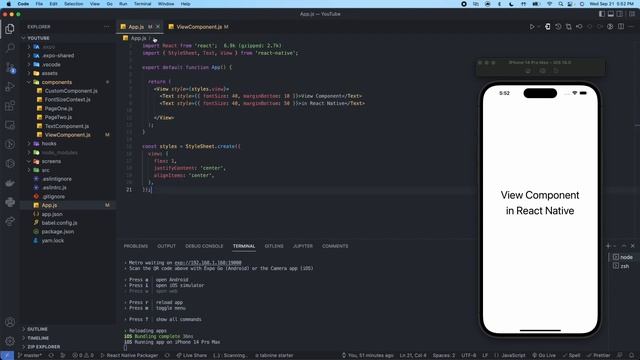This screenshot has width=640, height=360.
Task: Switch to the COMMENTS panel tab
Action: click(x=335, y=246)
